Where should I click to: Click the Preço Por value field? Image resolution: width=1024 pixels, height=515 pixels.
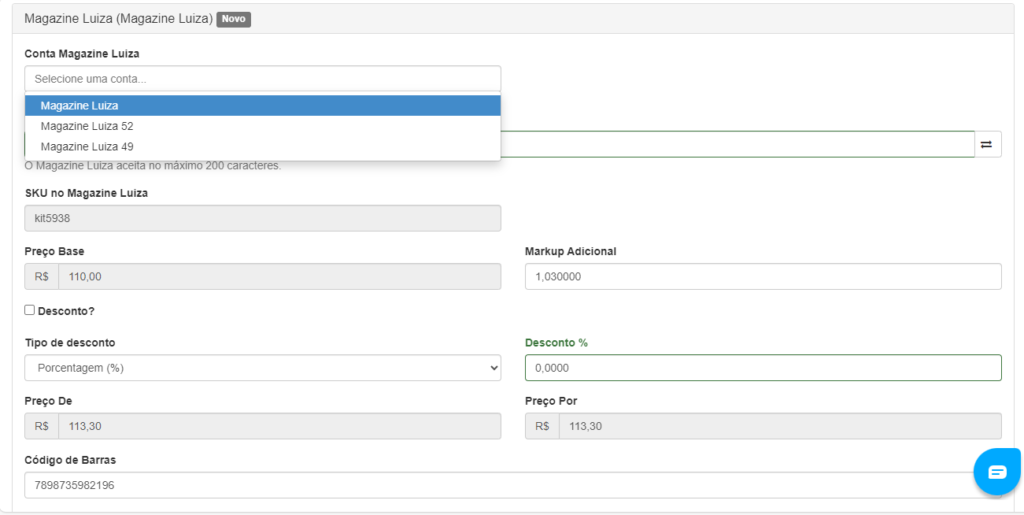[780, 426]
